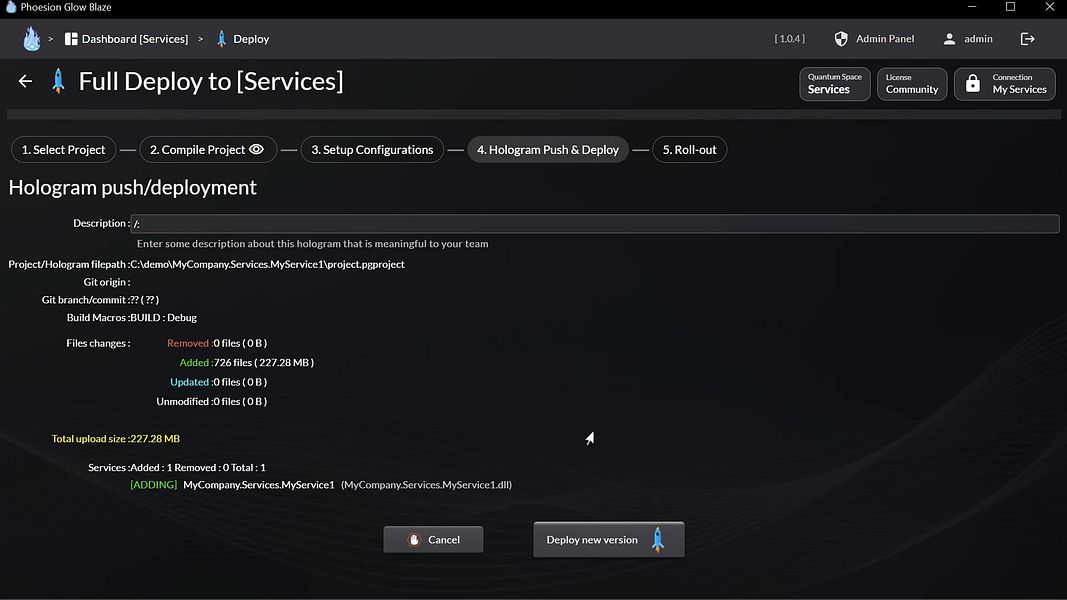This screenshot has width=1067, height=600.
Task: Click the lock icon in Connection button
Action: [x=973, y=84]
